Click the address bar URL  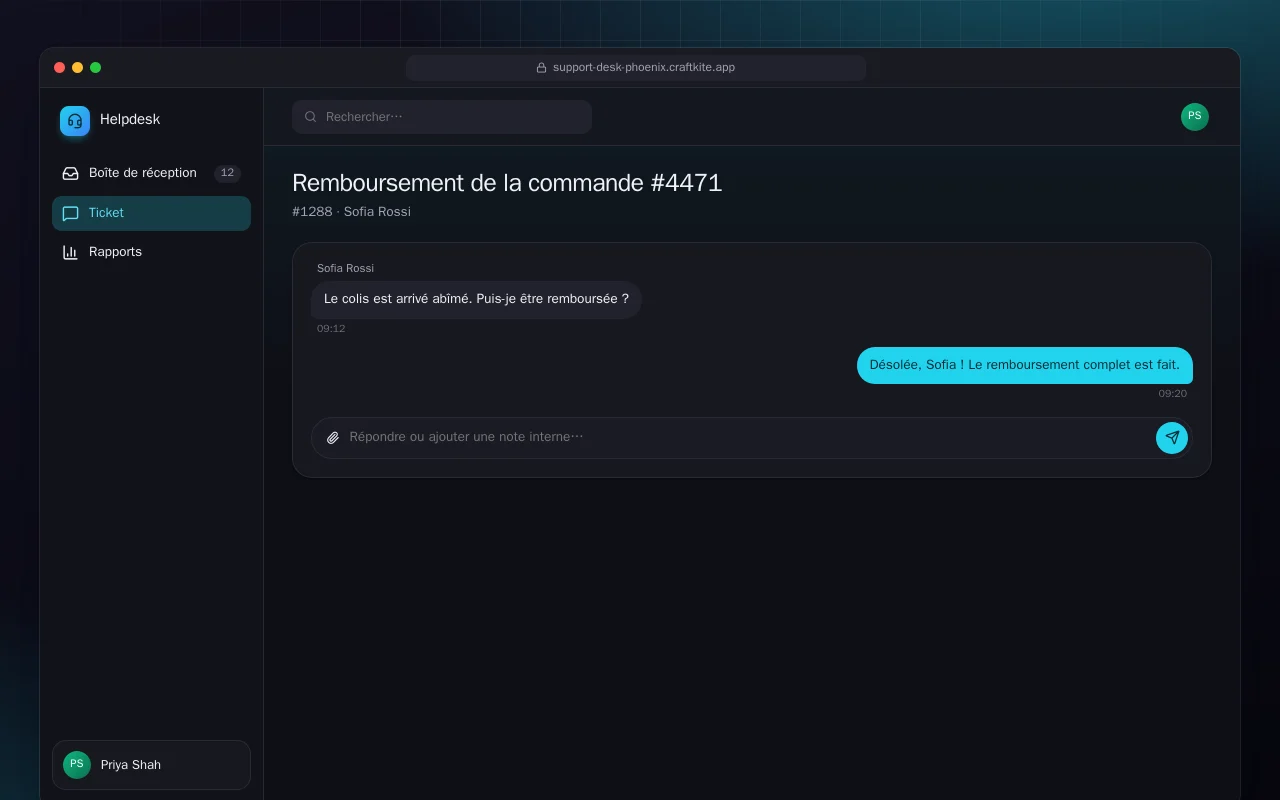(x=636, y=68)
